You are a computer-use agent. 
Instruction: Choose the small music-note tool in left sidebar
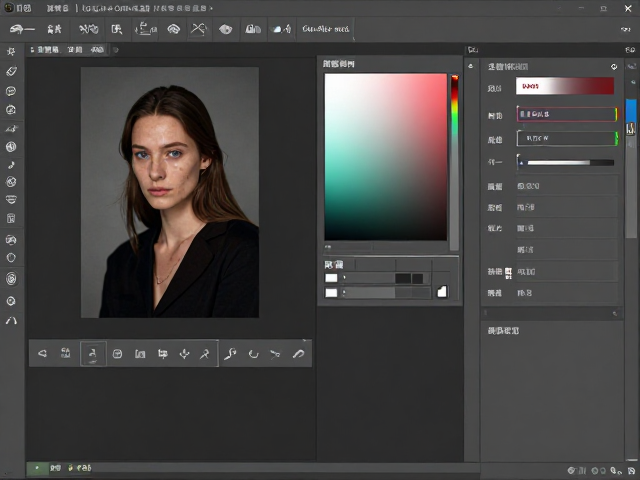(x=11, y=165)
